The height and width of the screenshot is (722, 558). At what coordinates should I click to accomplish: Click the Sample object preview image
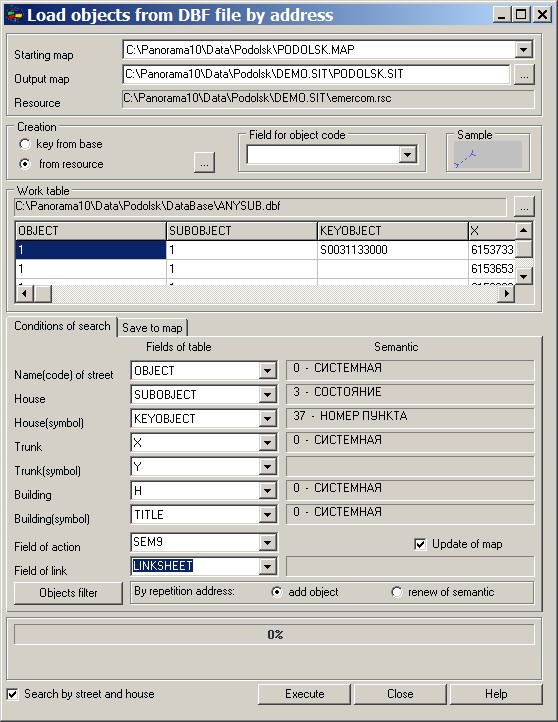(x=488, y=155)
